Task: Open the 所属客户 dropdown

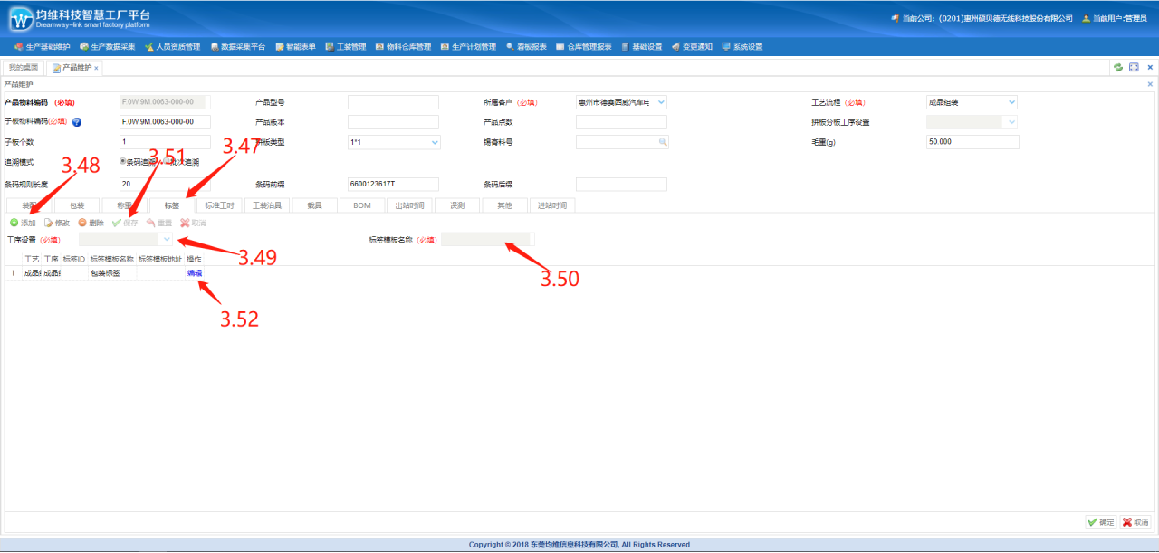Action: (x=661, y=102)
